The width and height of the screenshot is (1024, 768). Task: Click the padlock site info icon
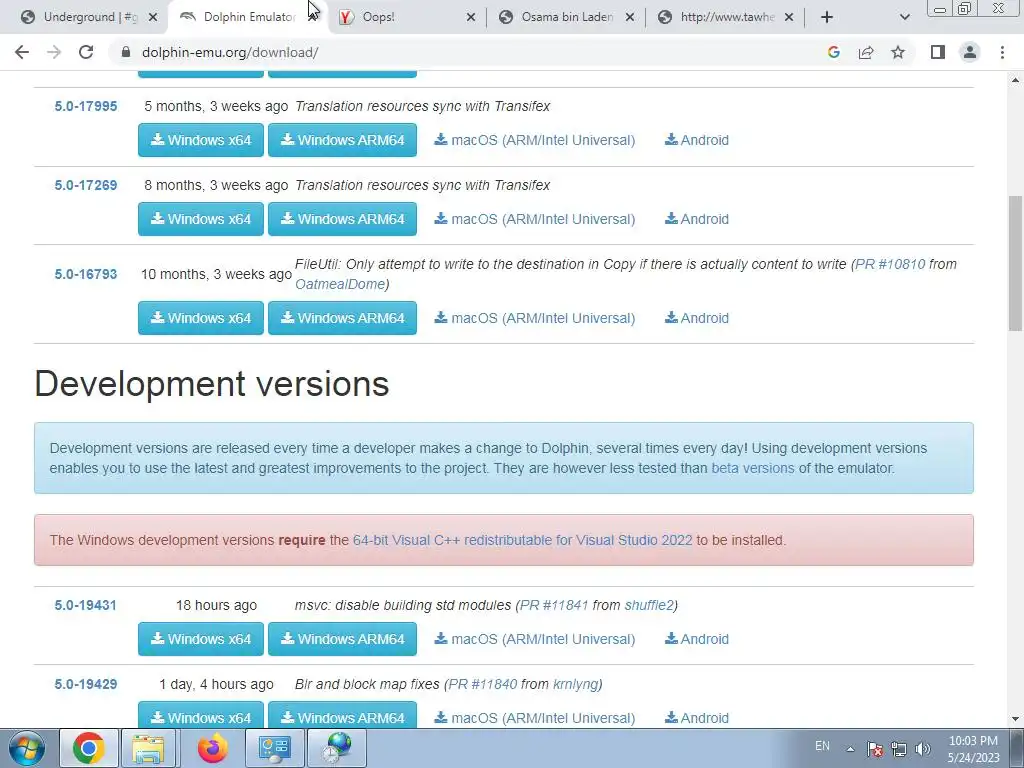coord(126,52)
